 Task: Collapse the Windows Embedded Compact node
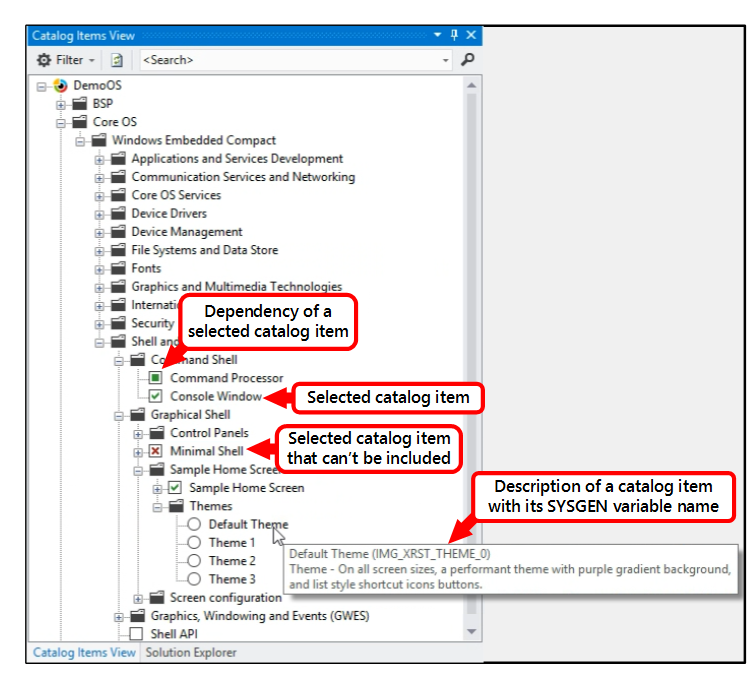point(80,142)
